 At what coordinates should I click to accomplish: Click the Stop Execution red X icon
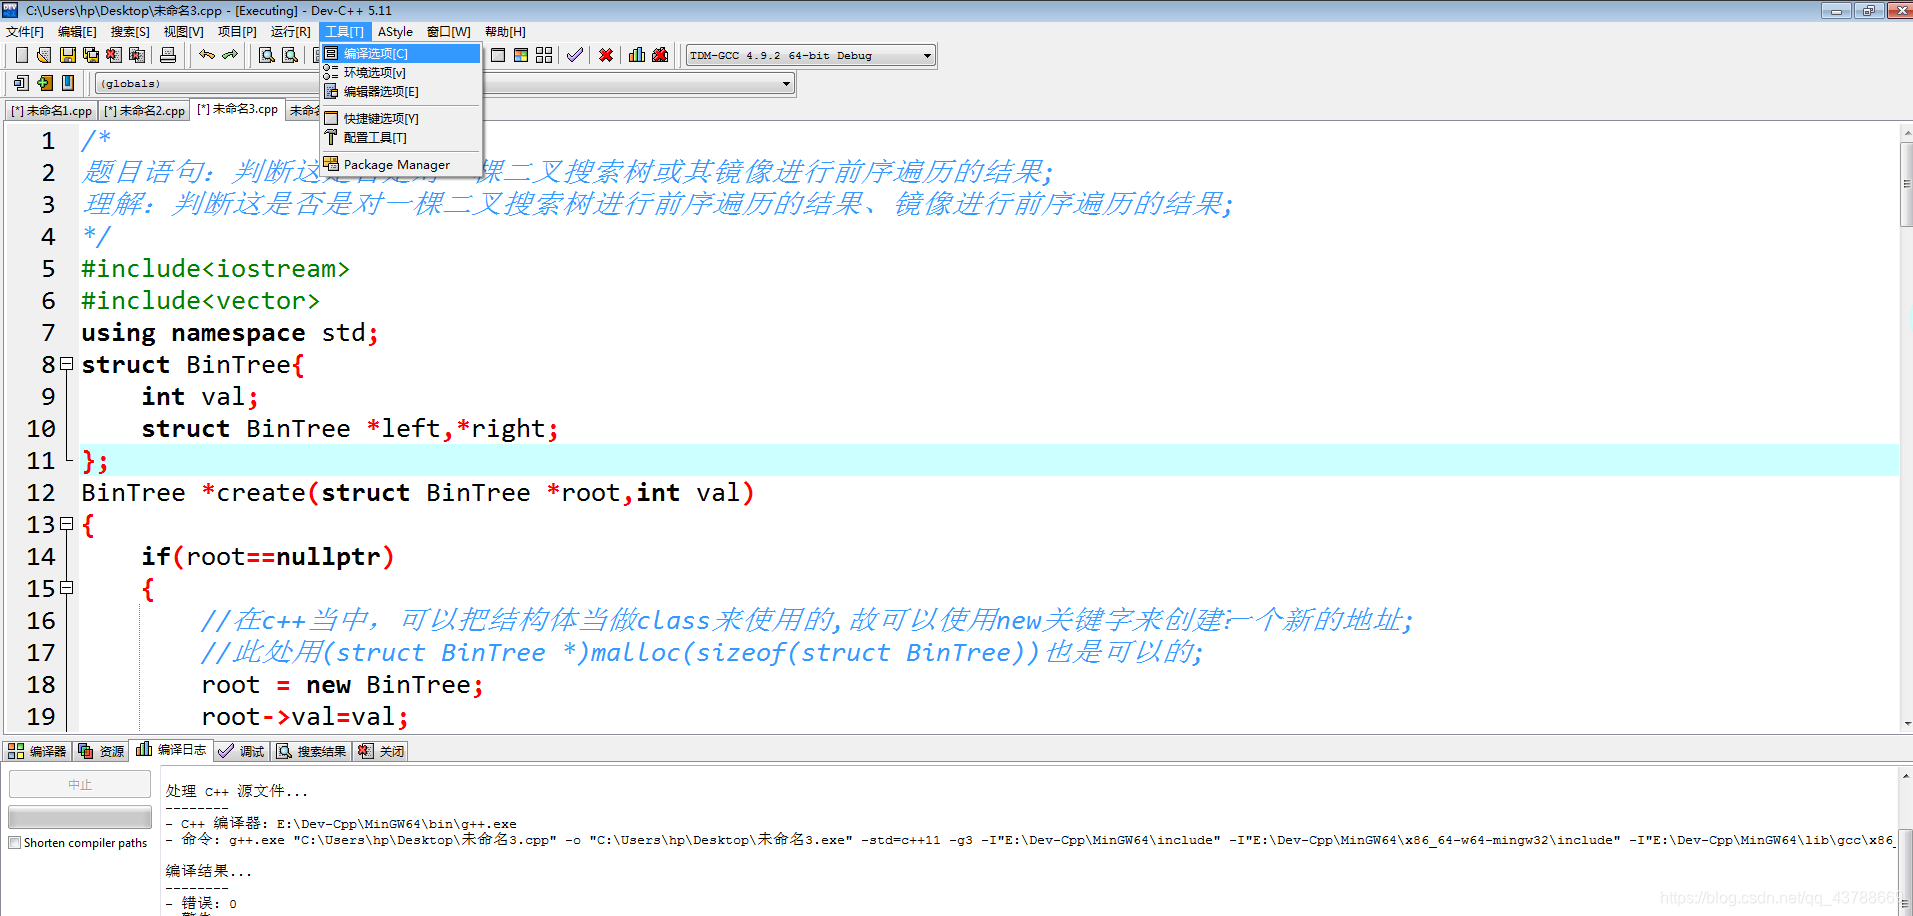(x=606, y=55)
